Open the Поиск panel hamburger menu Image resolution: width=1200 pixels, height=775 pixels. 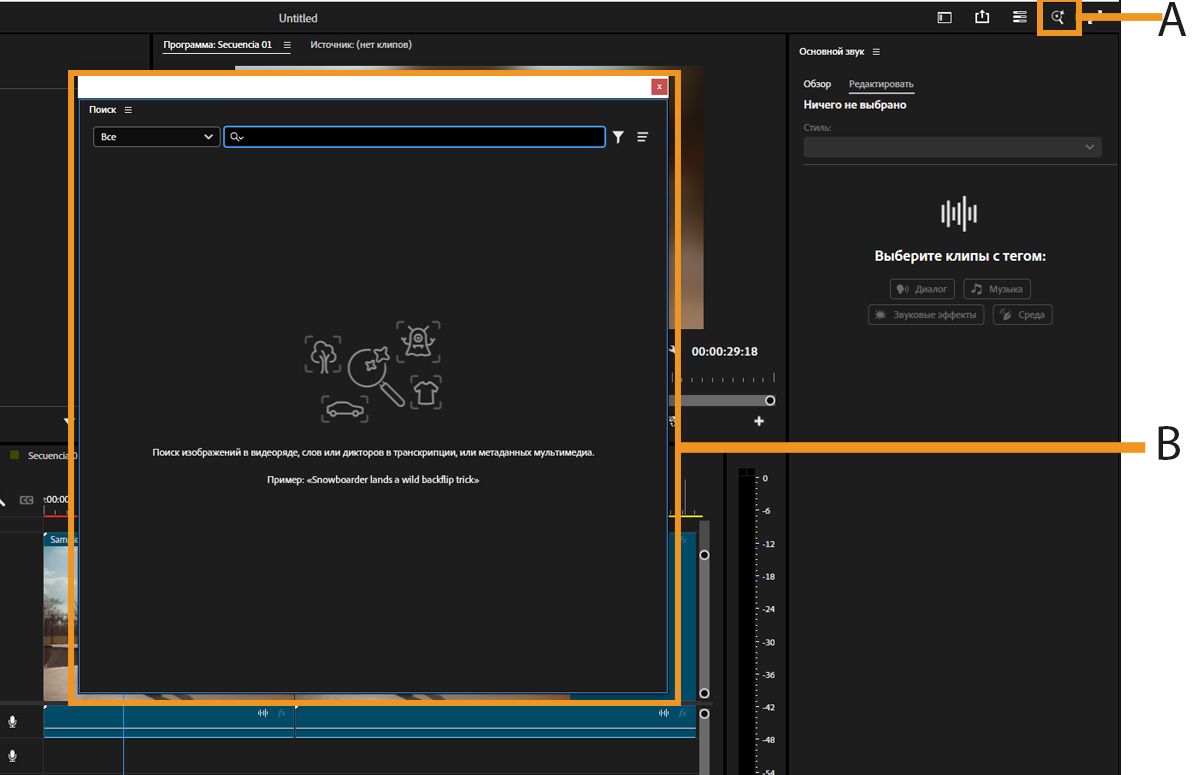pos(128,110)
